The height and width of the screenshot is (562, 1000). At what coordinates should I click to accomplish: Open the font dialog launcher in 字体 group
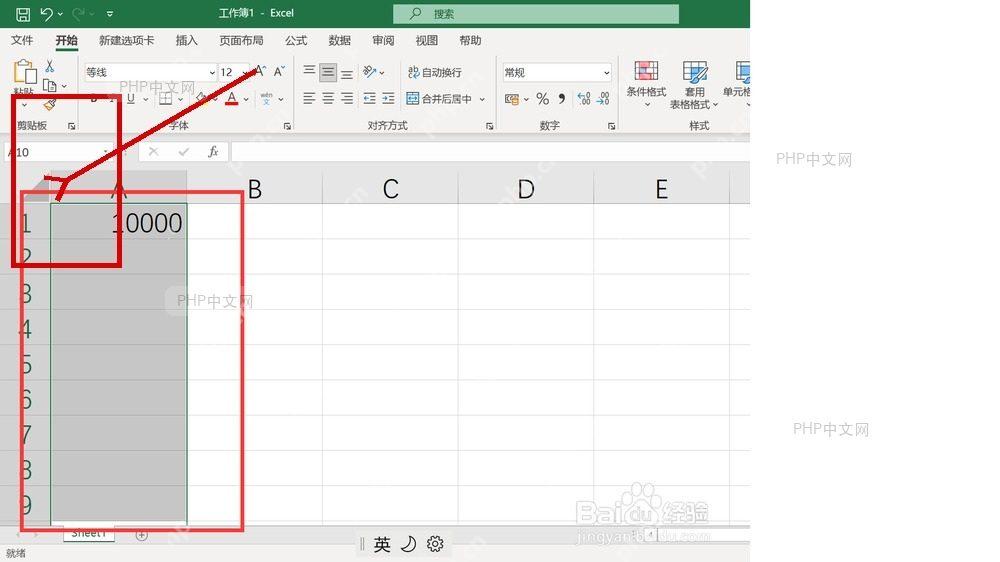point(288,126)
